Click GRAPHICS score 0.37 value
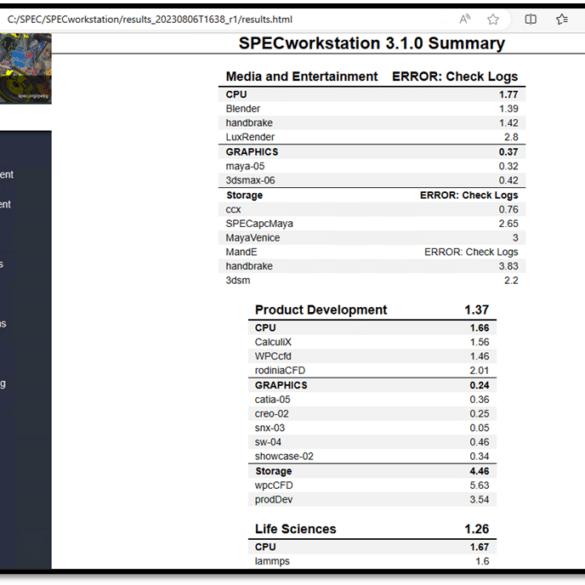Image resolution: width=585 pixels, height=585 pixels. click(509, 152)
